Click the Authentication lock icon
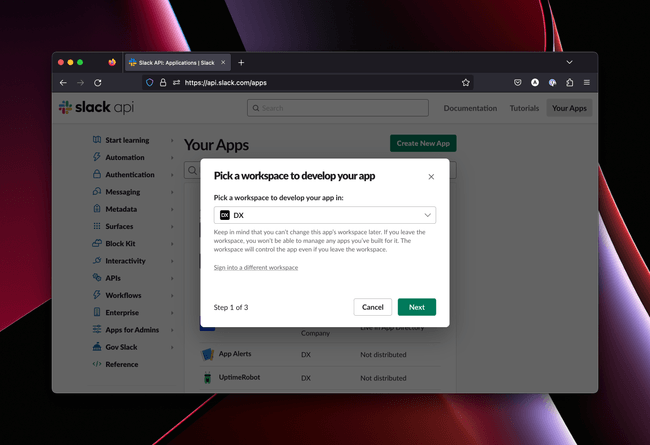The image size is (650, 445). 97,174
